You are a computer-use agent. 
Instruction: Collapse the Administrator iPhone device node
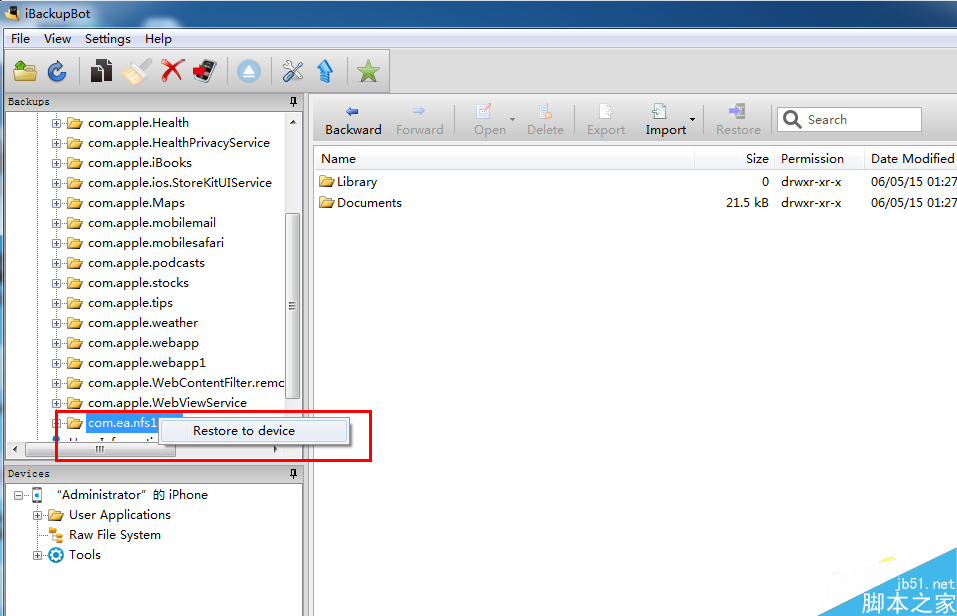(x=19, y=495)
